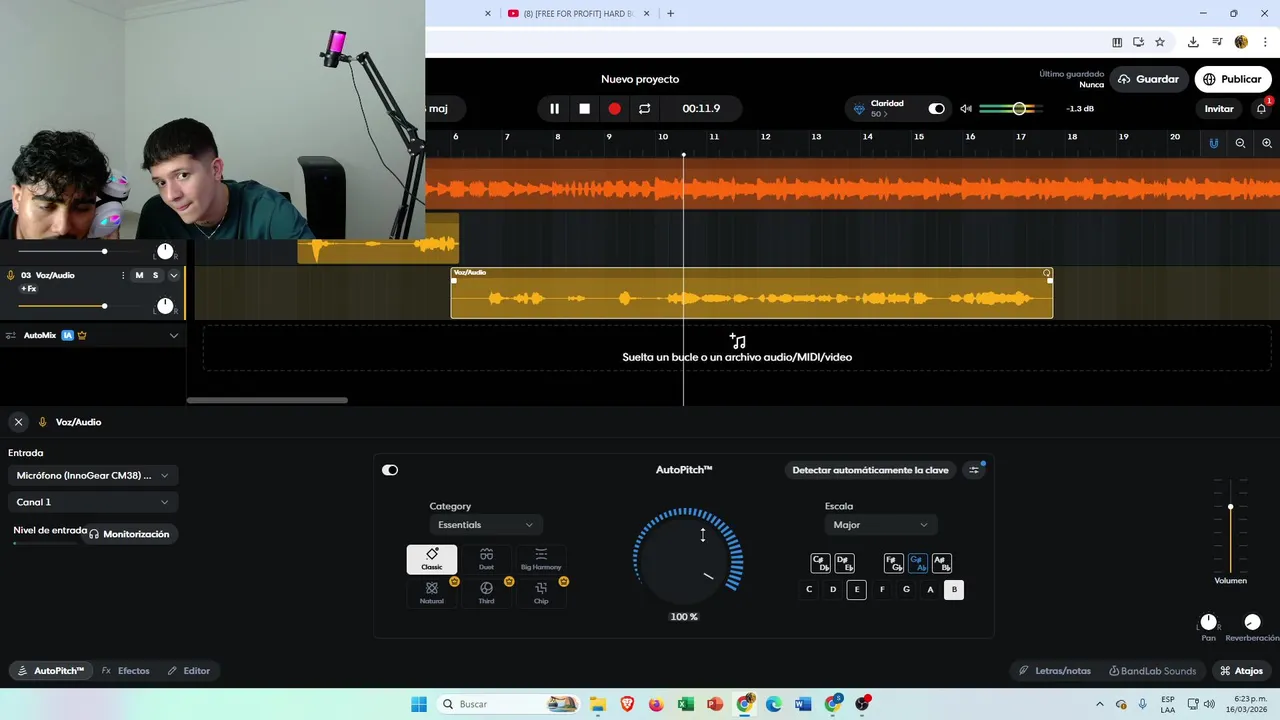Open the Category Essentials dropdown
Viewport: 1280px width, 720px height.
point(486,525)
